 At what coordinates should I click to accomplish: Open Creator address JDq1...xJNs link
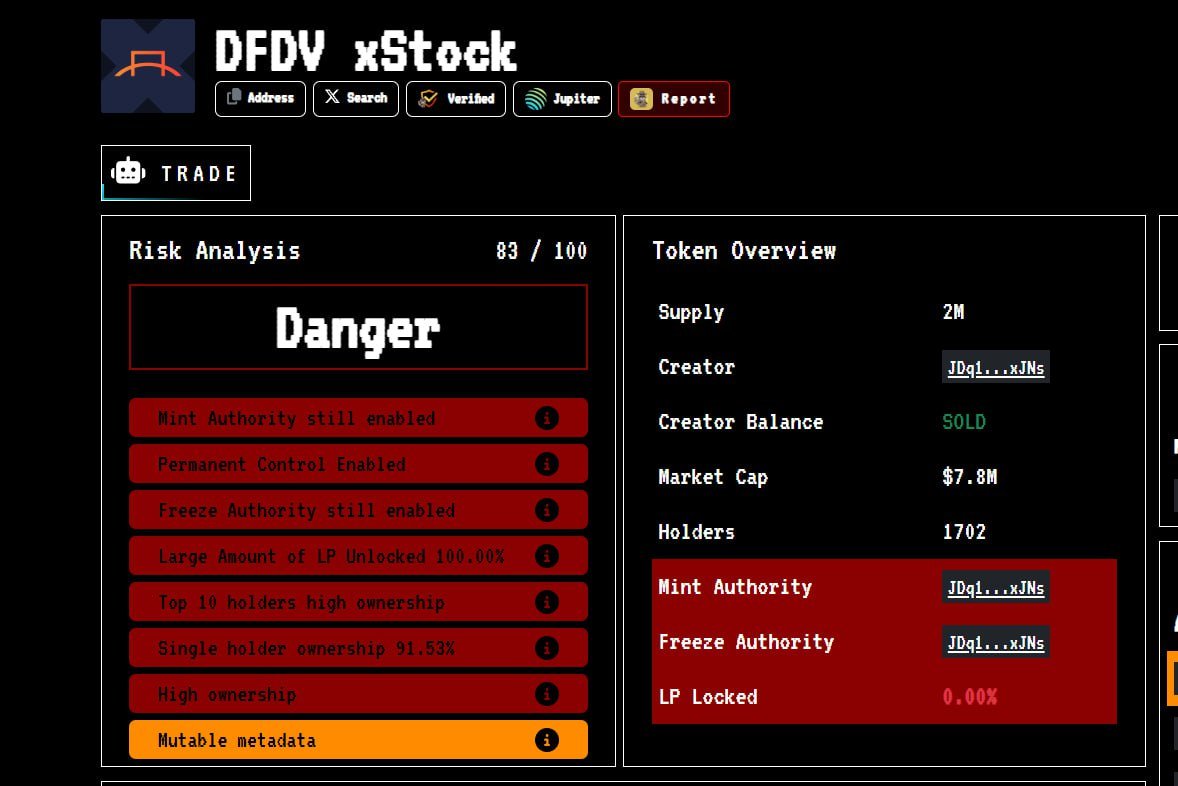995,367
